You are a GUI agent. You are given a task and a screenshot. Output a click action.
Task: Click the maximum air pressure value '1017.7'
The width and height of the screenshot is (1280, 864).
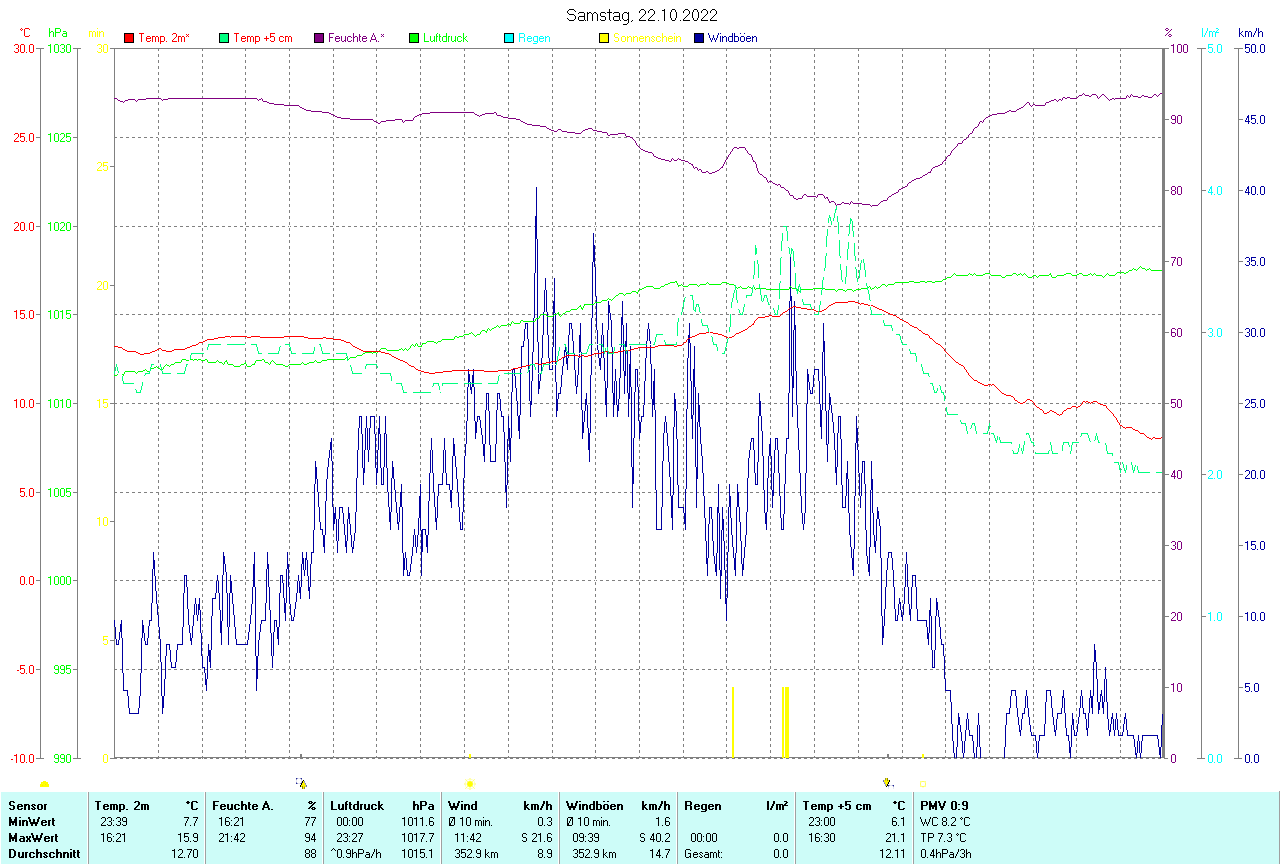pyautogui.click(x=418, y=838)
